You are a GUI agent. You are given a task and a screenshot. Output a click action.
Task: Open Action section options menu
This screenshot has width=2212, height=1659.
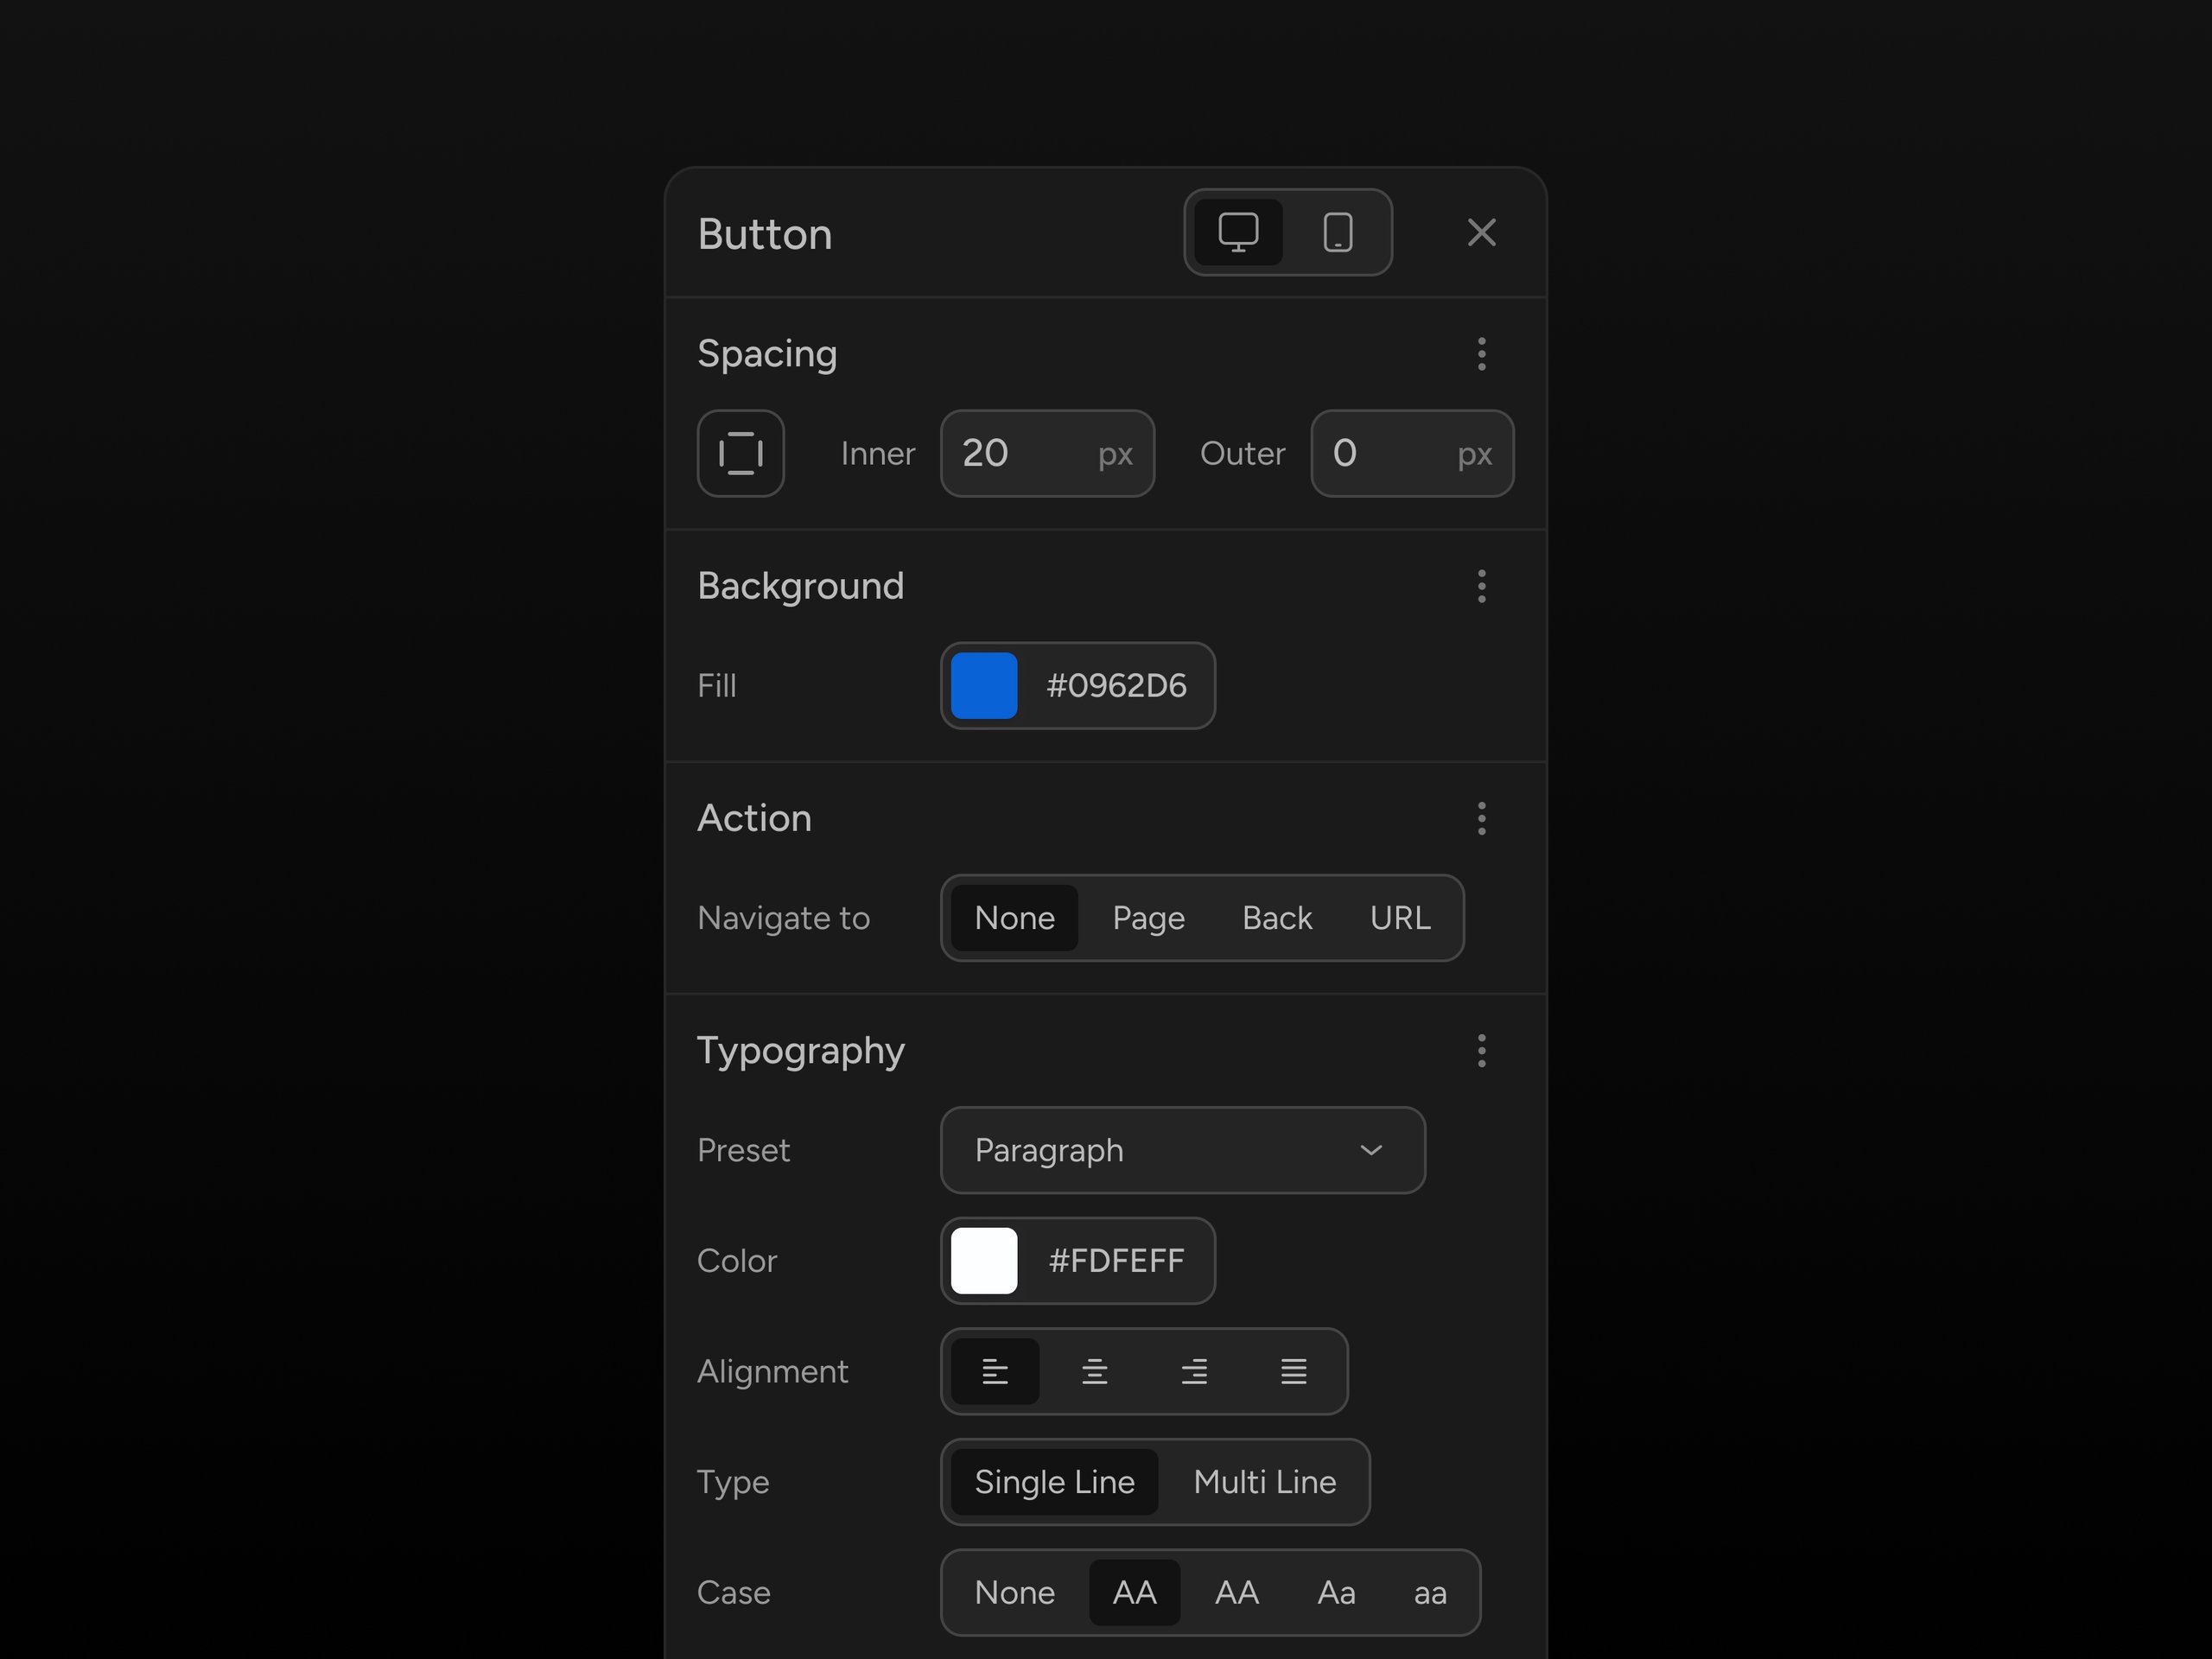(x=1481, y=818)
